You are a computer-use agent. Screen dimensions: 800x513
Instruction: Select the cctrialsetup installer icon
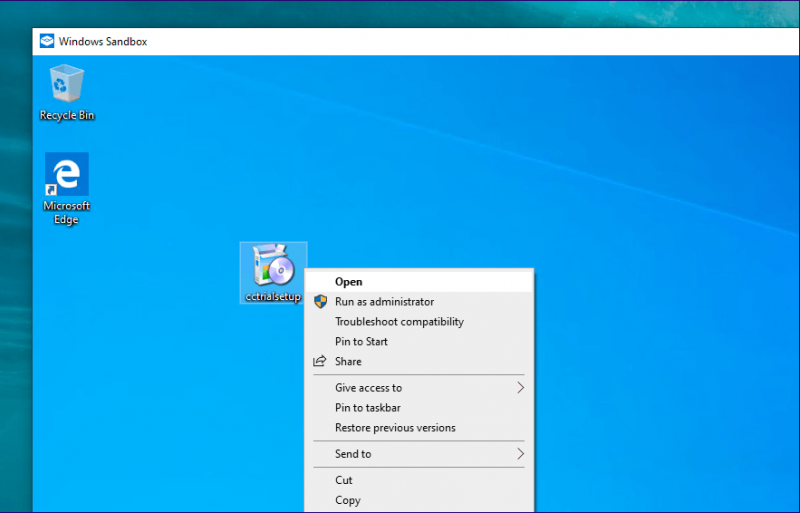(273, 273)
